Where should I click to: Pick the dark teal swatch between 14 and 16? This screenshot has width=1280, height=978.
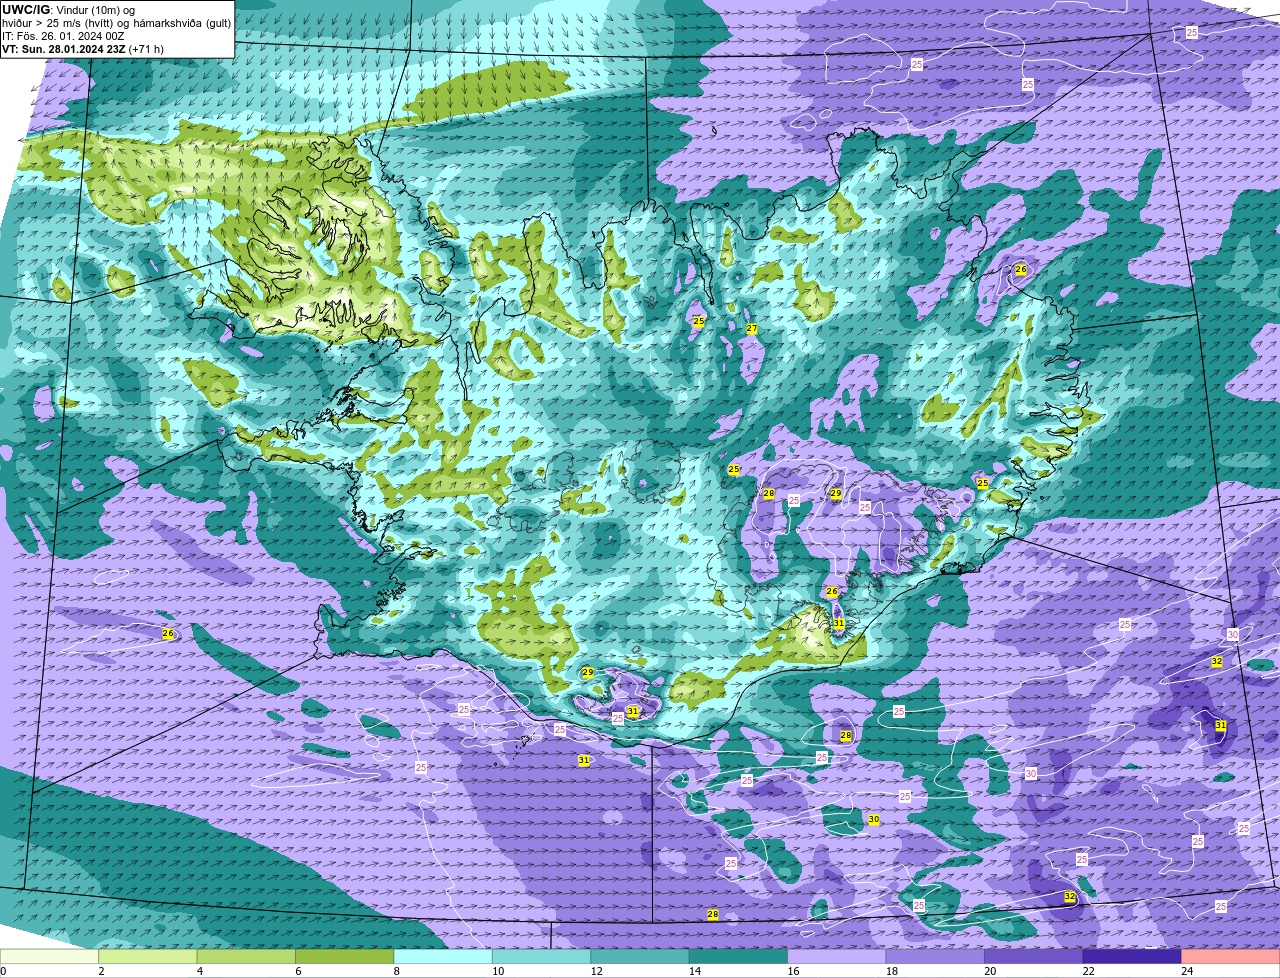pos(739,956)
